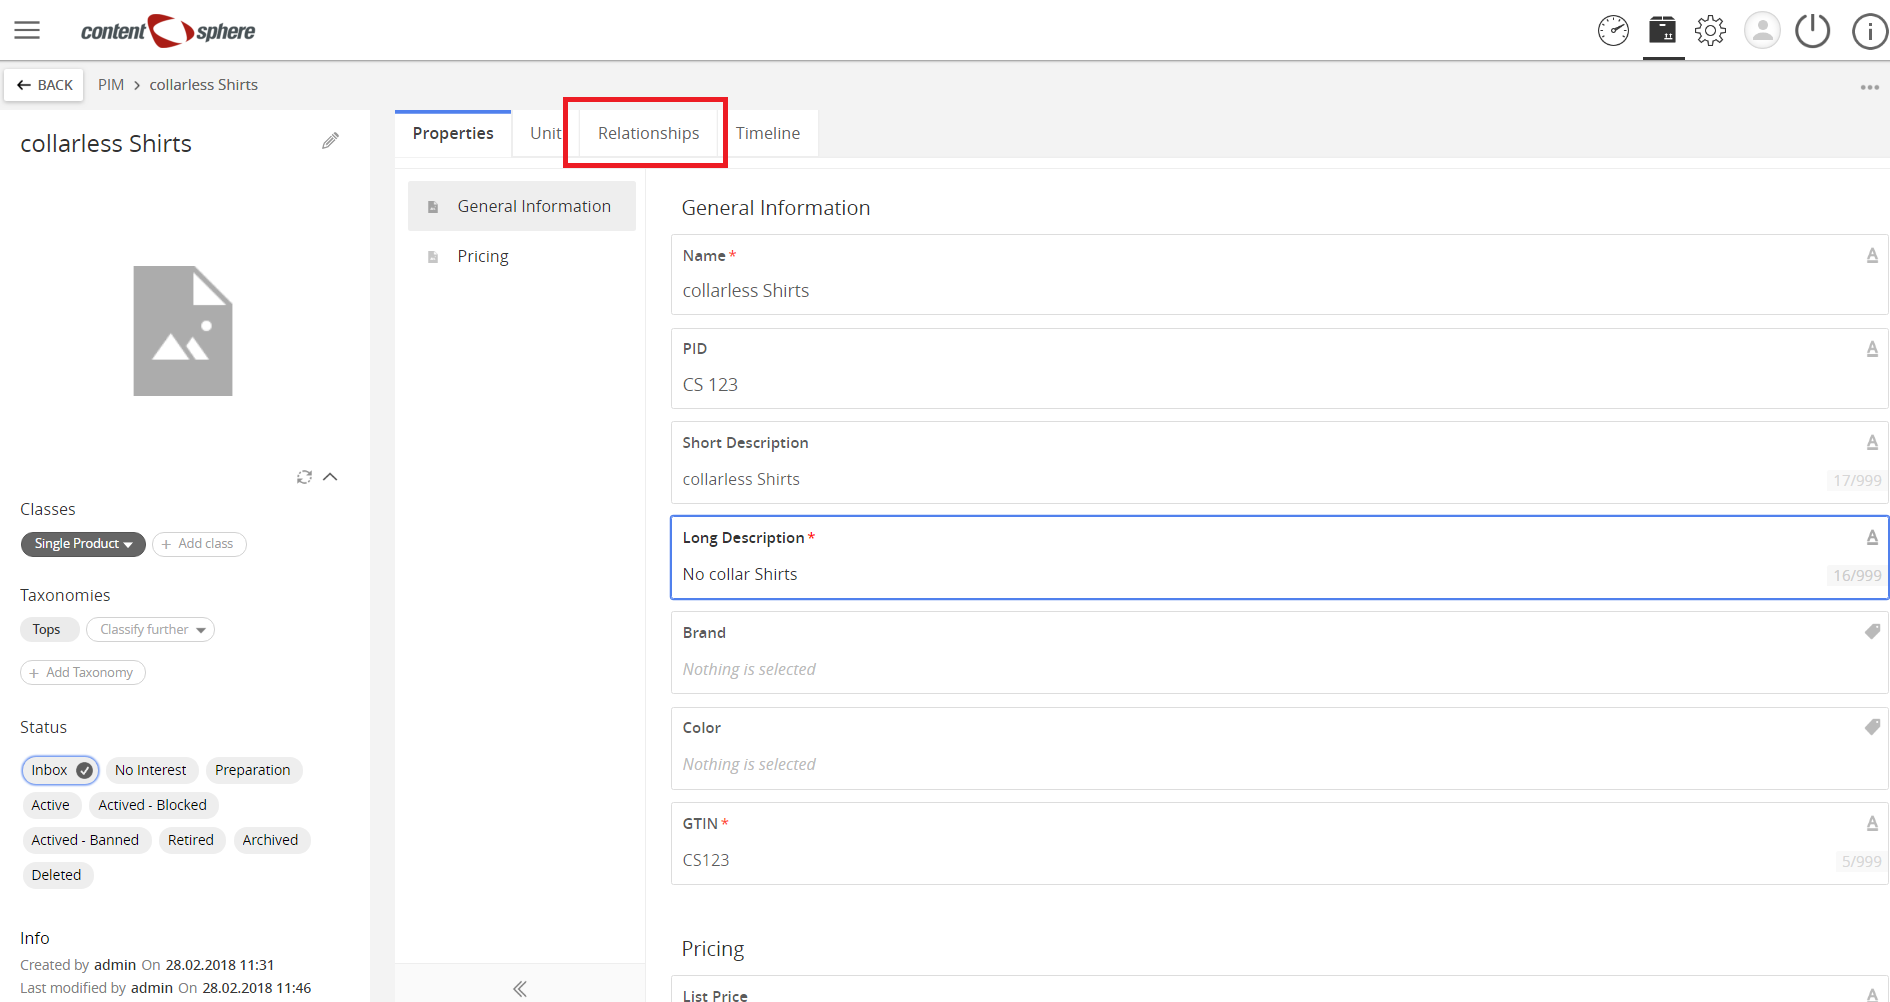
Task: Click the General Information section icon
Action: tap(433, 207)
